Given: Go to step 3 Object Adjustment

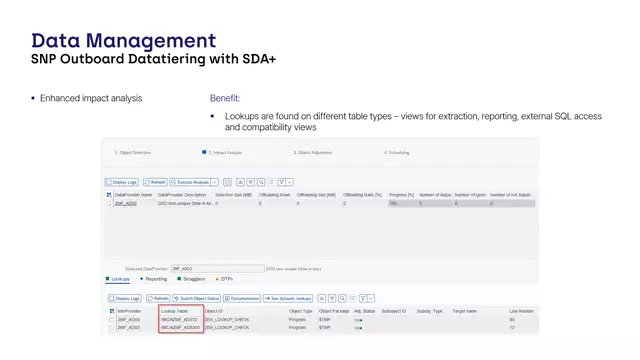Looking at the screenshot, I should coord(312,152).
